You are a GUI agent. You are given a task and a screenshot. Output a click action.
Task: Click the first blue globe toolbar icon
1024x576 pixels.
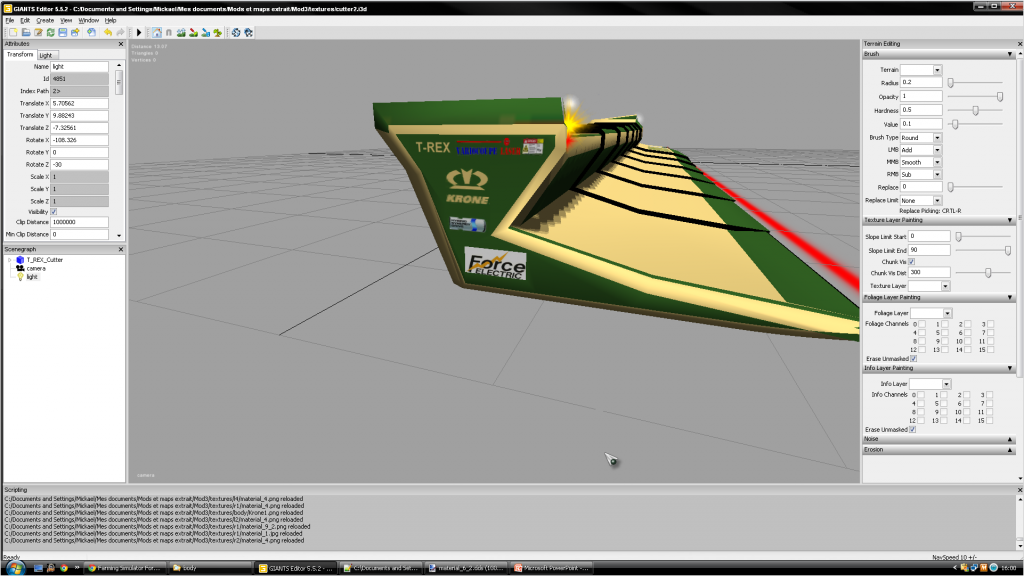point(236,32)
